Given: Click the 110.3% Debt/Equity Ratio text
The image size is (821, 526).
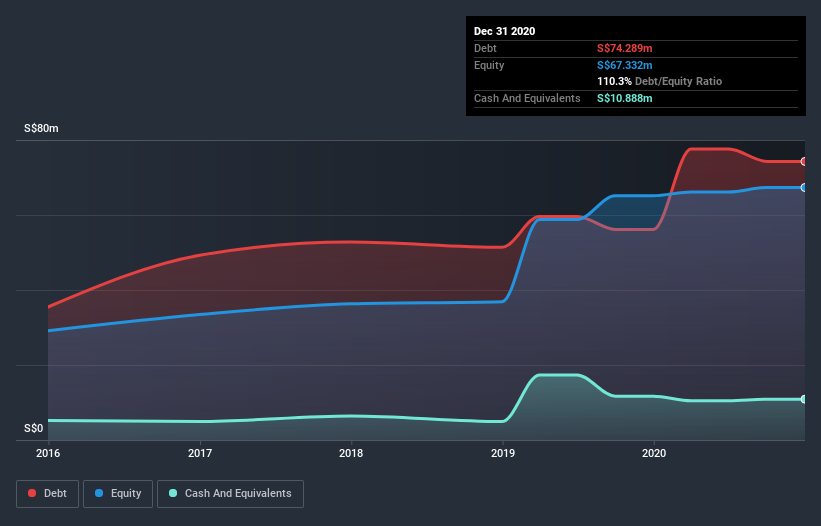Looking at the screenshot, I should point(659,81).
